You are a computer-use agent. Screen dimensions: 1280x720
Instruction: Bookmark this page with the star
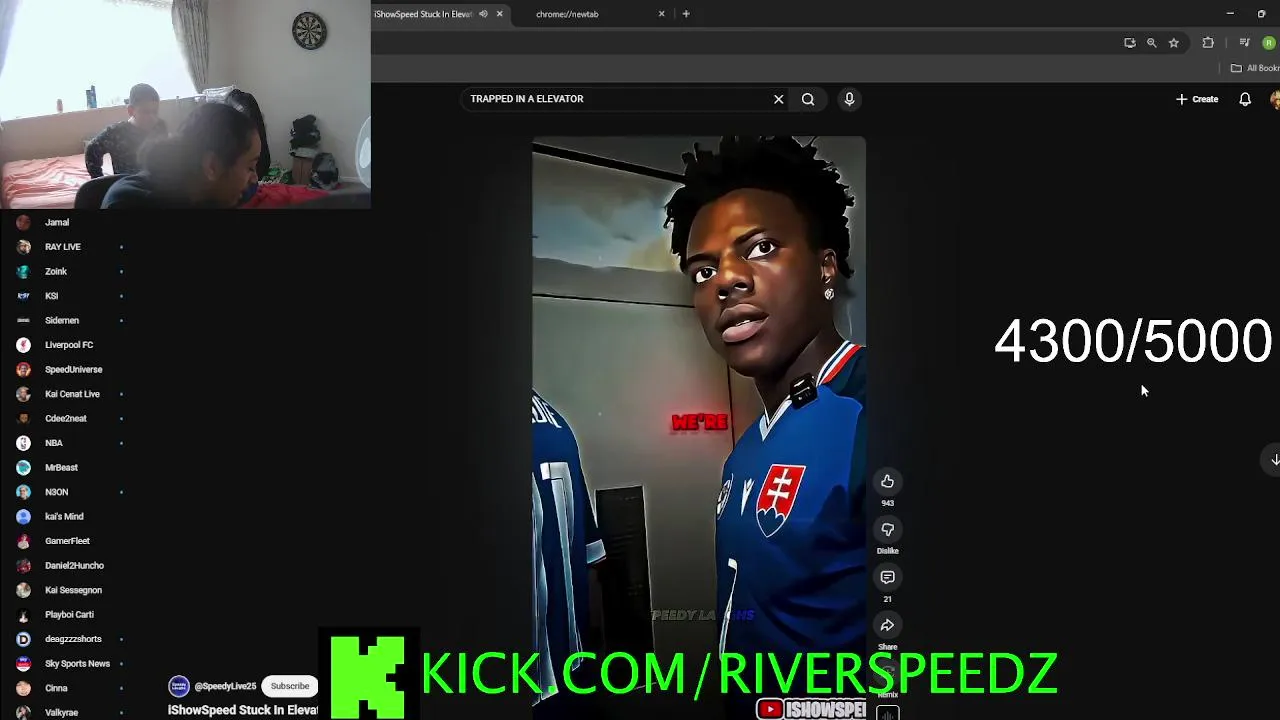[1174, 43]
